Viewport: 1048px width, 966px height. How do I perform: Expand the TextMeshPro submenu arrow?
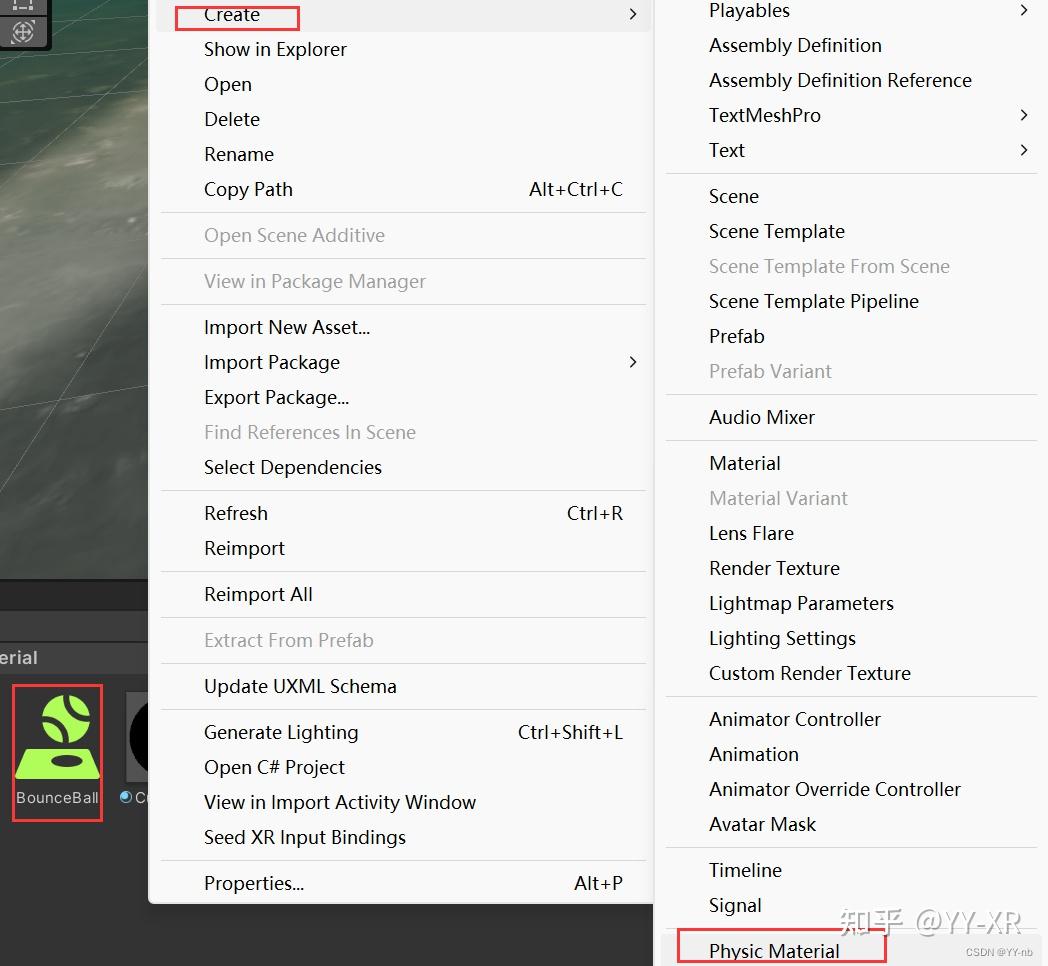pyautogui.click(x=1023, y=115)
